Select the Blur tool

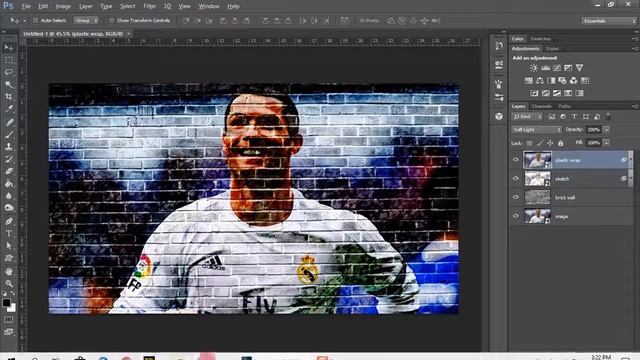coord(9,196)
